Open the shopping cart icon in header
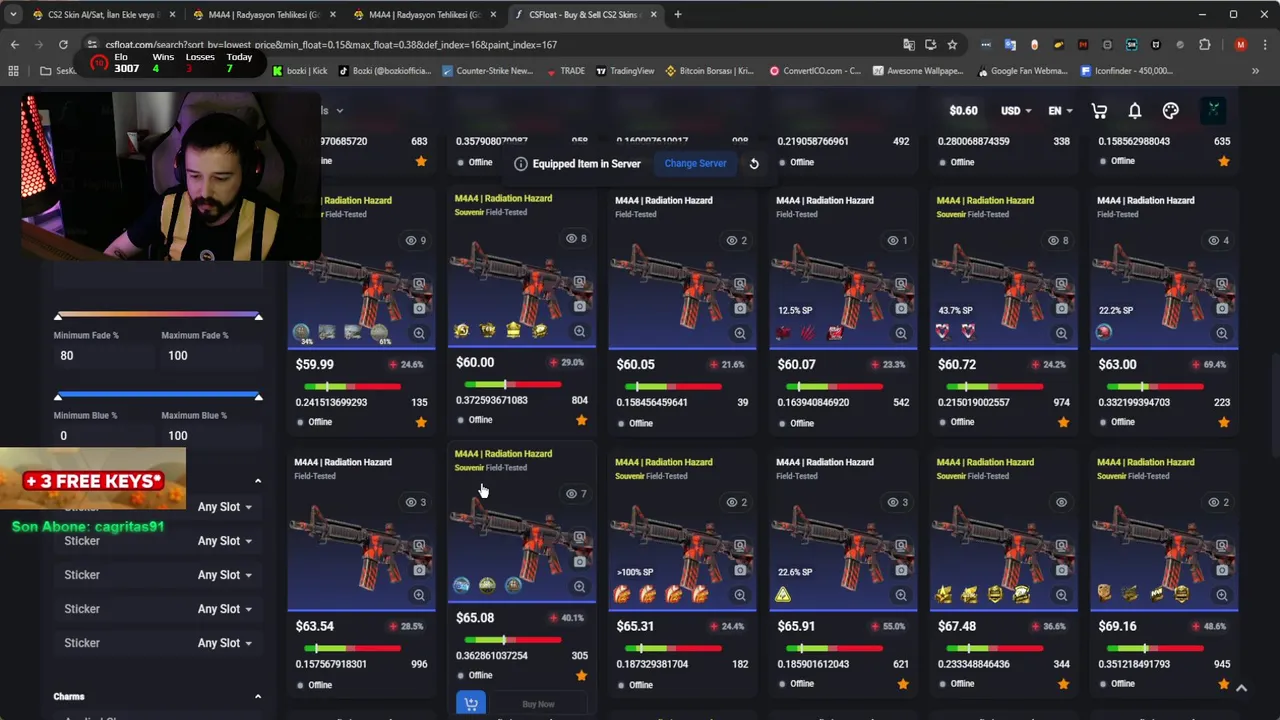This screenshot has width=1280, height=720. point(1099,111)
